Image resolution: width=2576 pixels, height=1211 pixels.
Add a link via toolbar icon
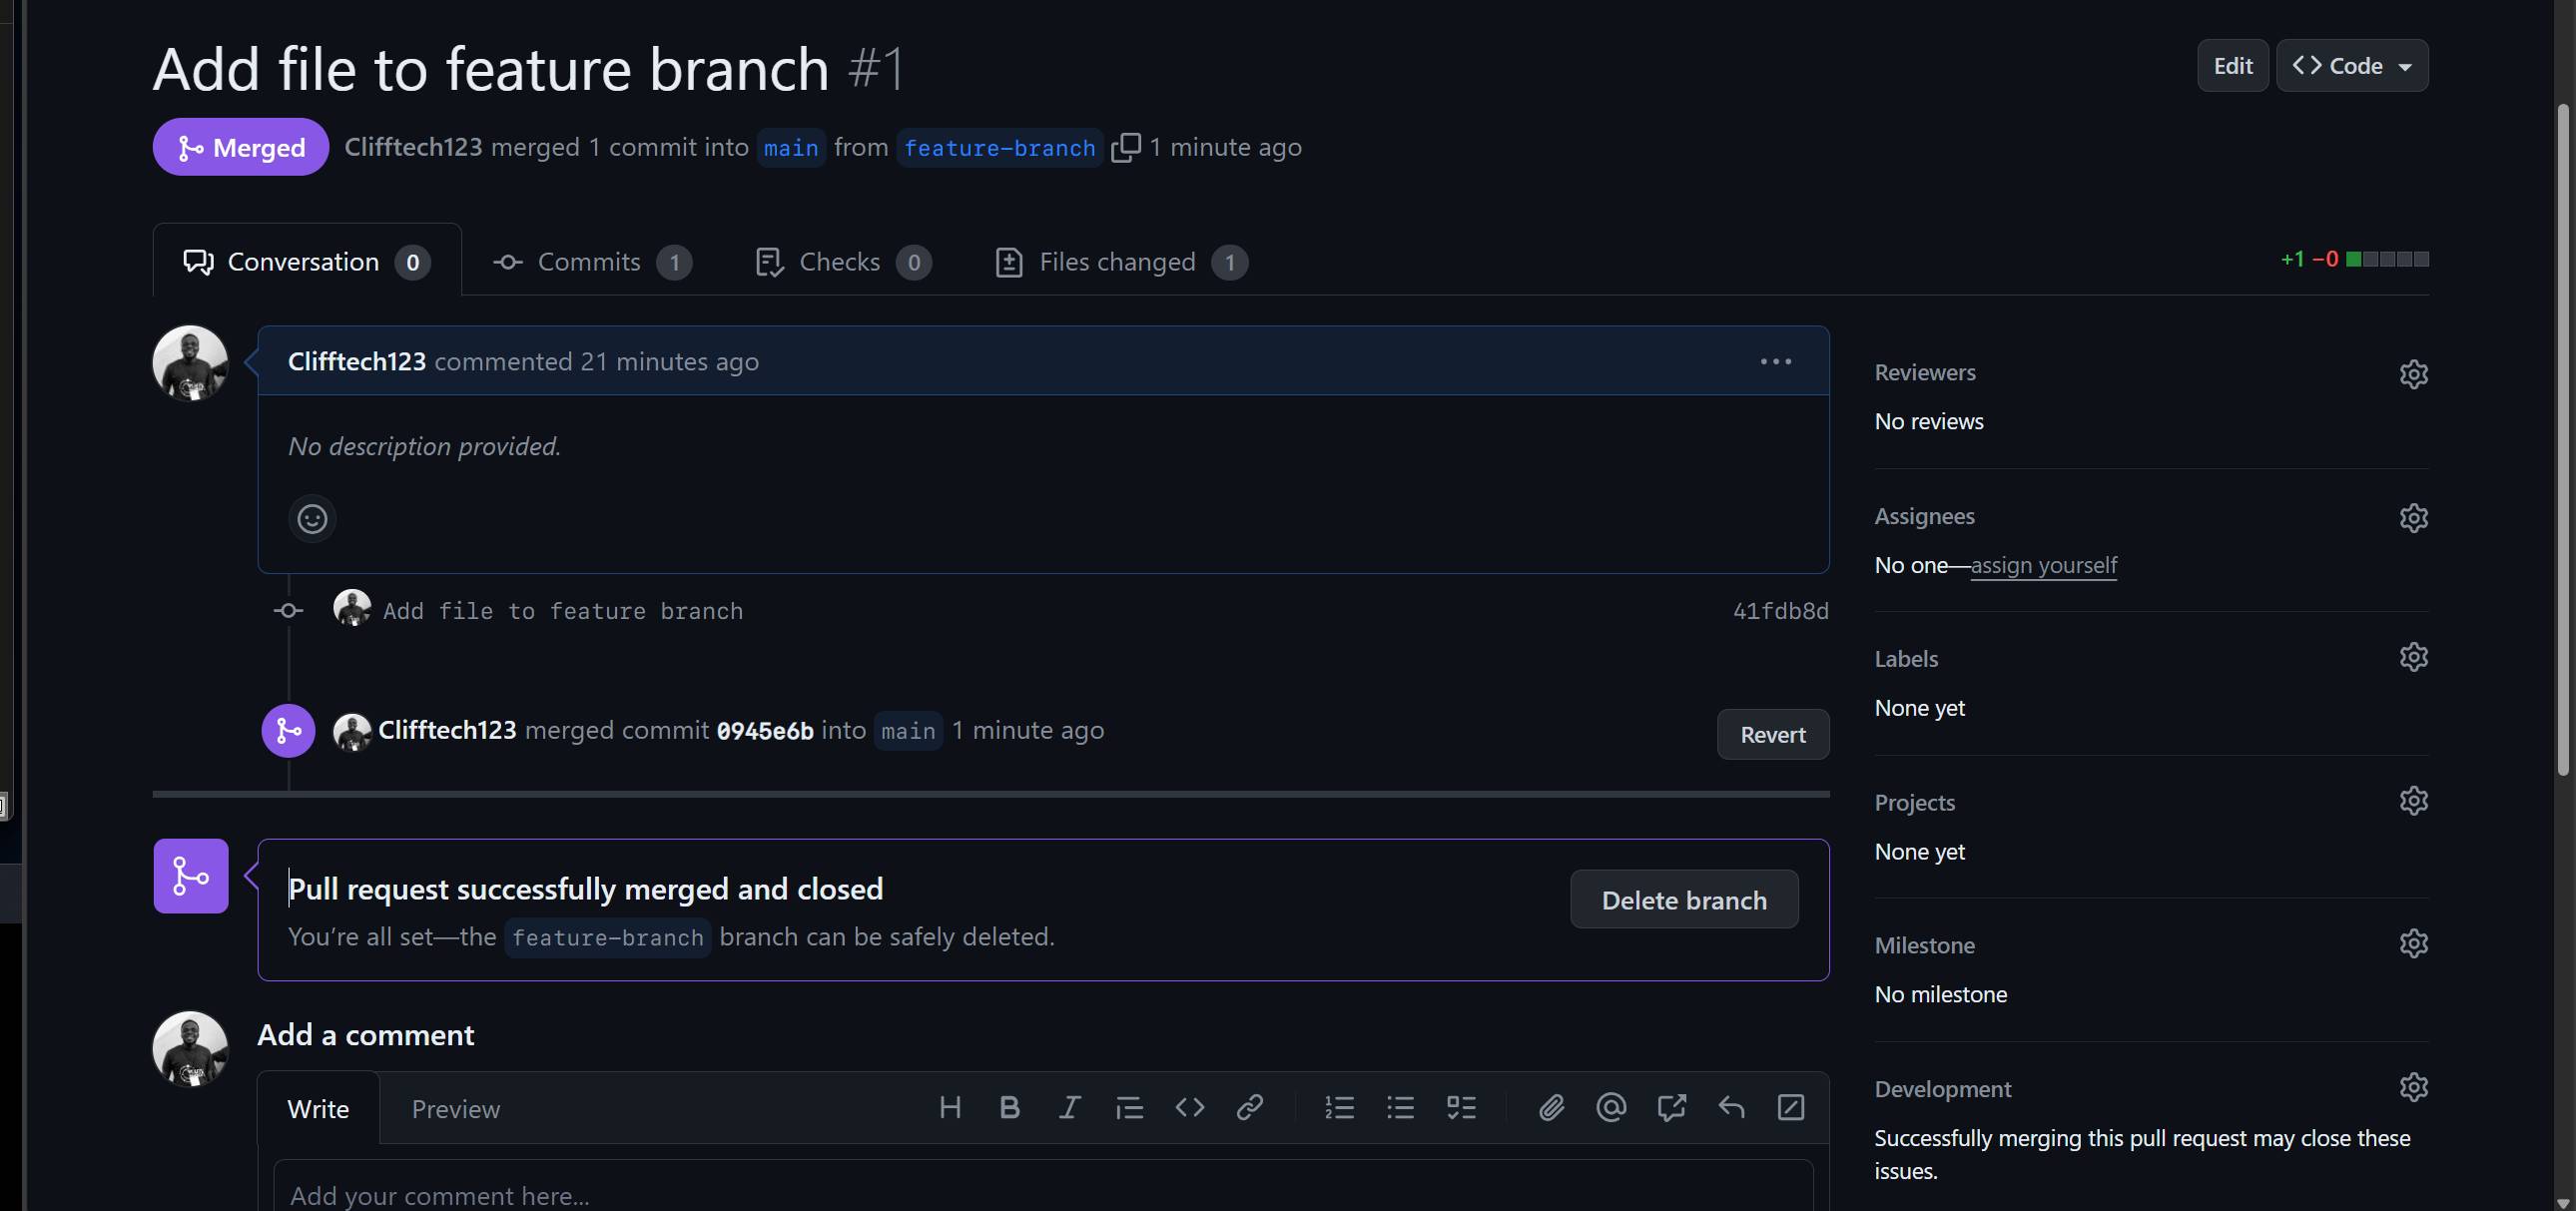coord(1249,1107)
